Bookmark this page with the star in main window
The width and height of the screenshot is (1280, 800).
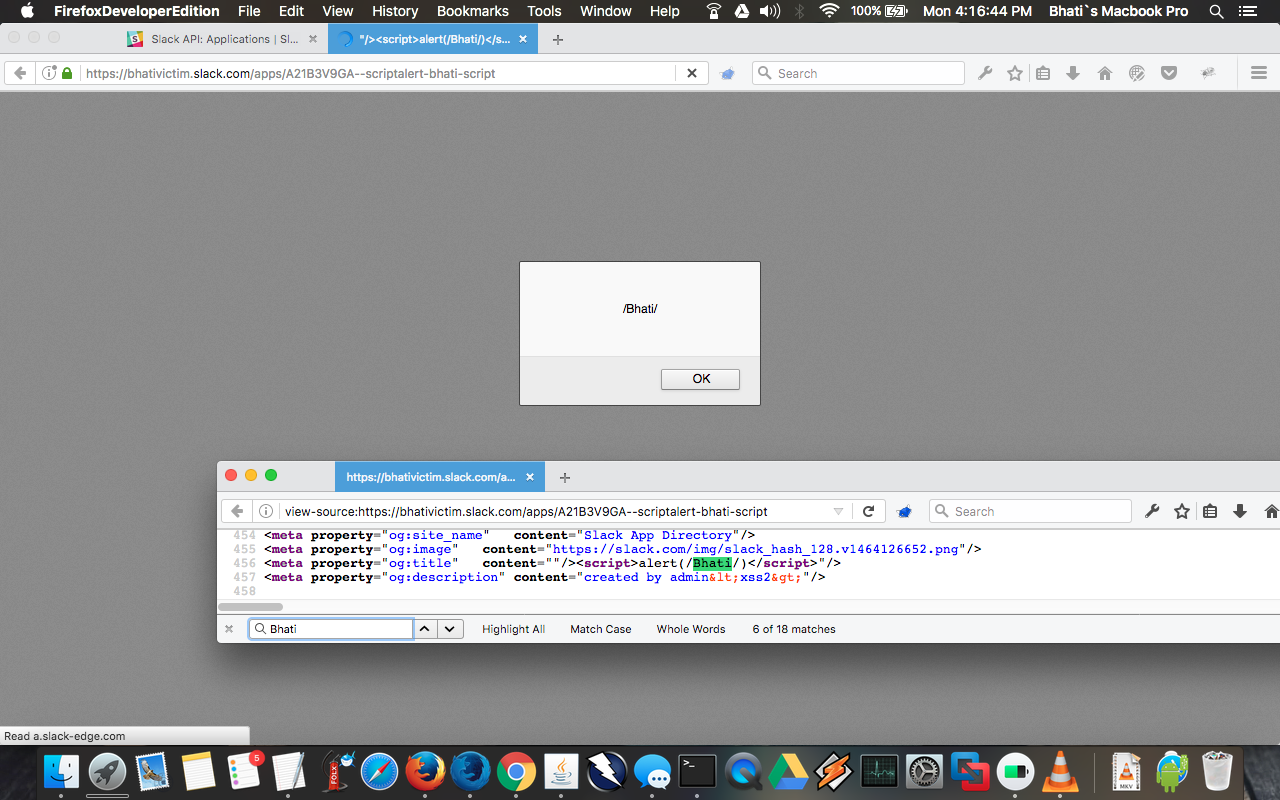[1015, 73]
